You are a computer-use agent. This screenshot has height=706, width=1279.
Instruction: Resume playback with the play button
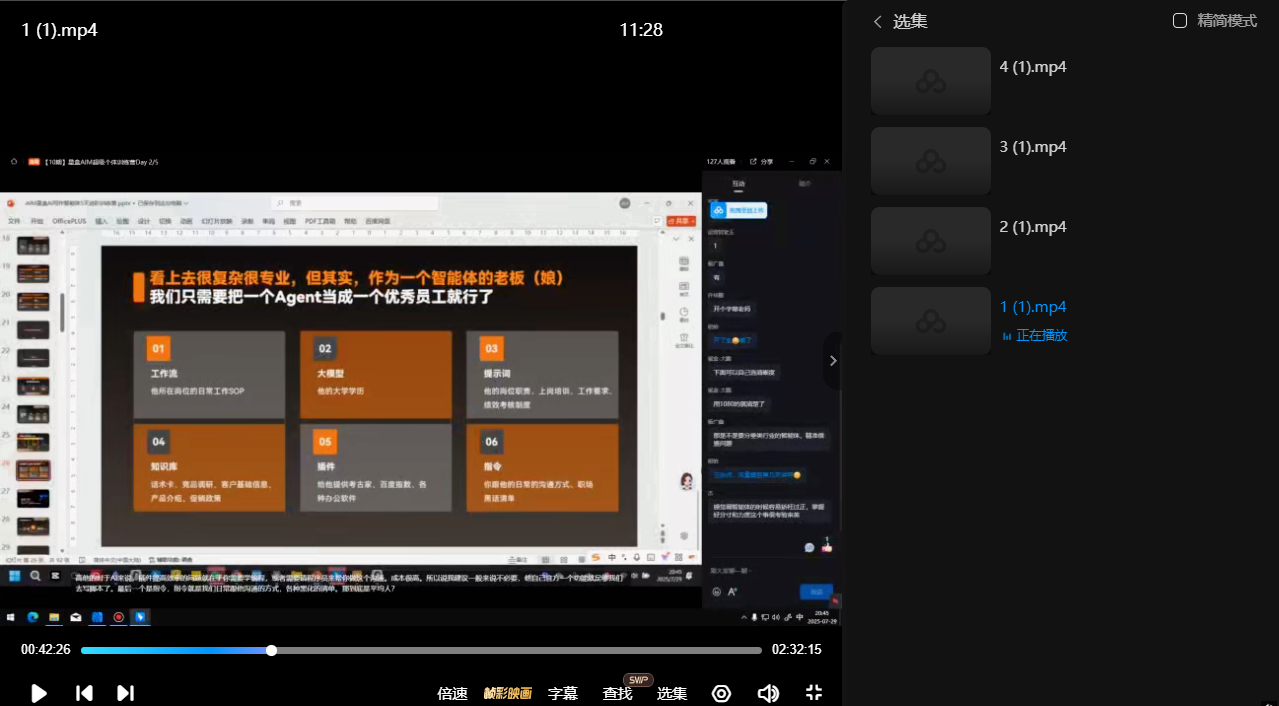(x=38, y=692)
